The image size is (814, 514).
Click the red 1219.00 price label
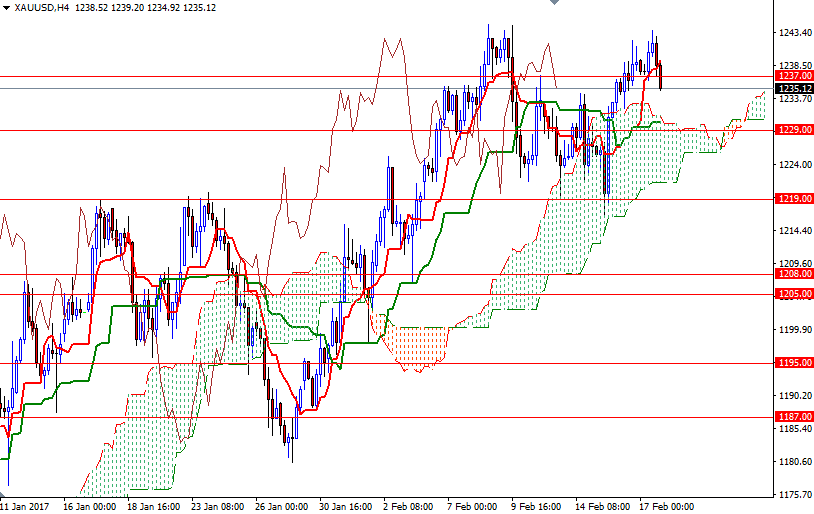793,198
